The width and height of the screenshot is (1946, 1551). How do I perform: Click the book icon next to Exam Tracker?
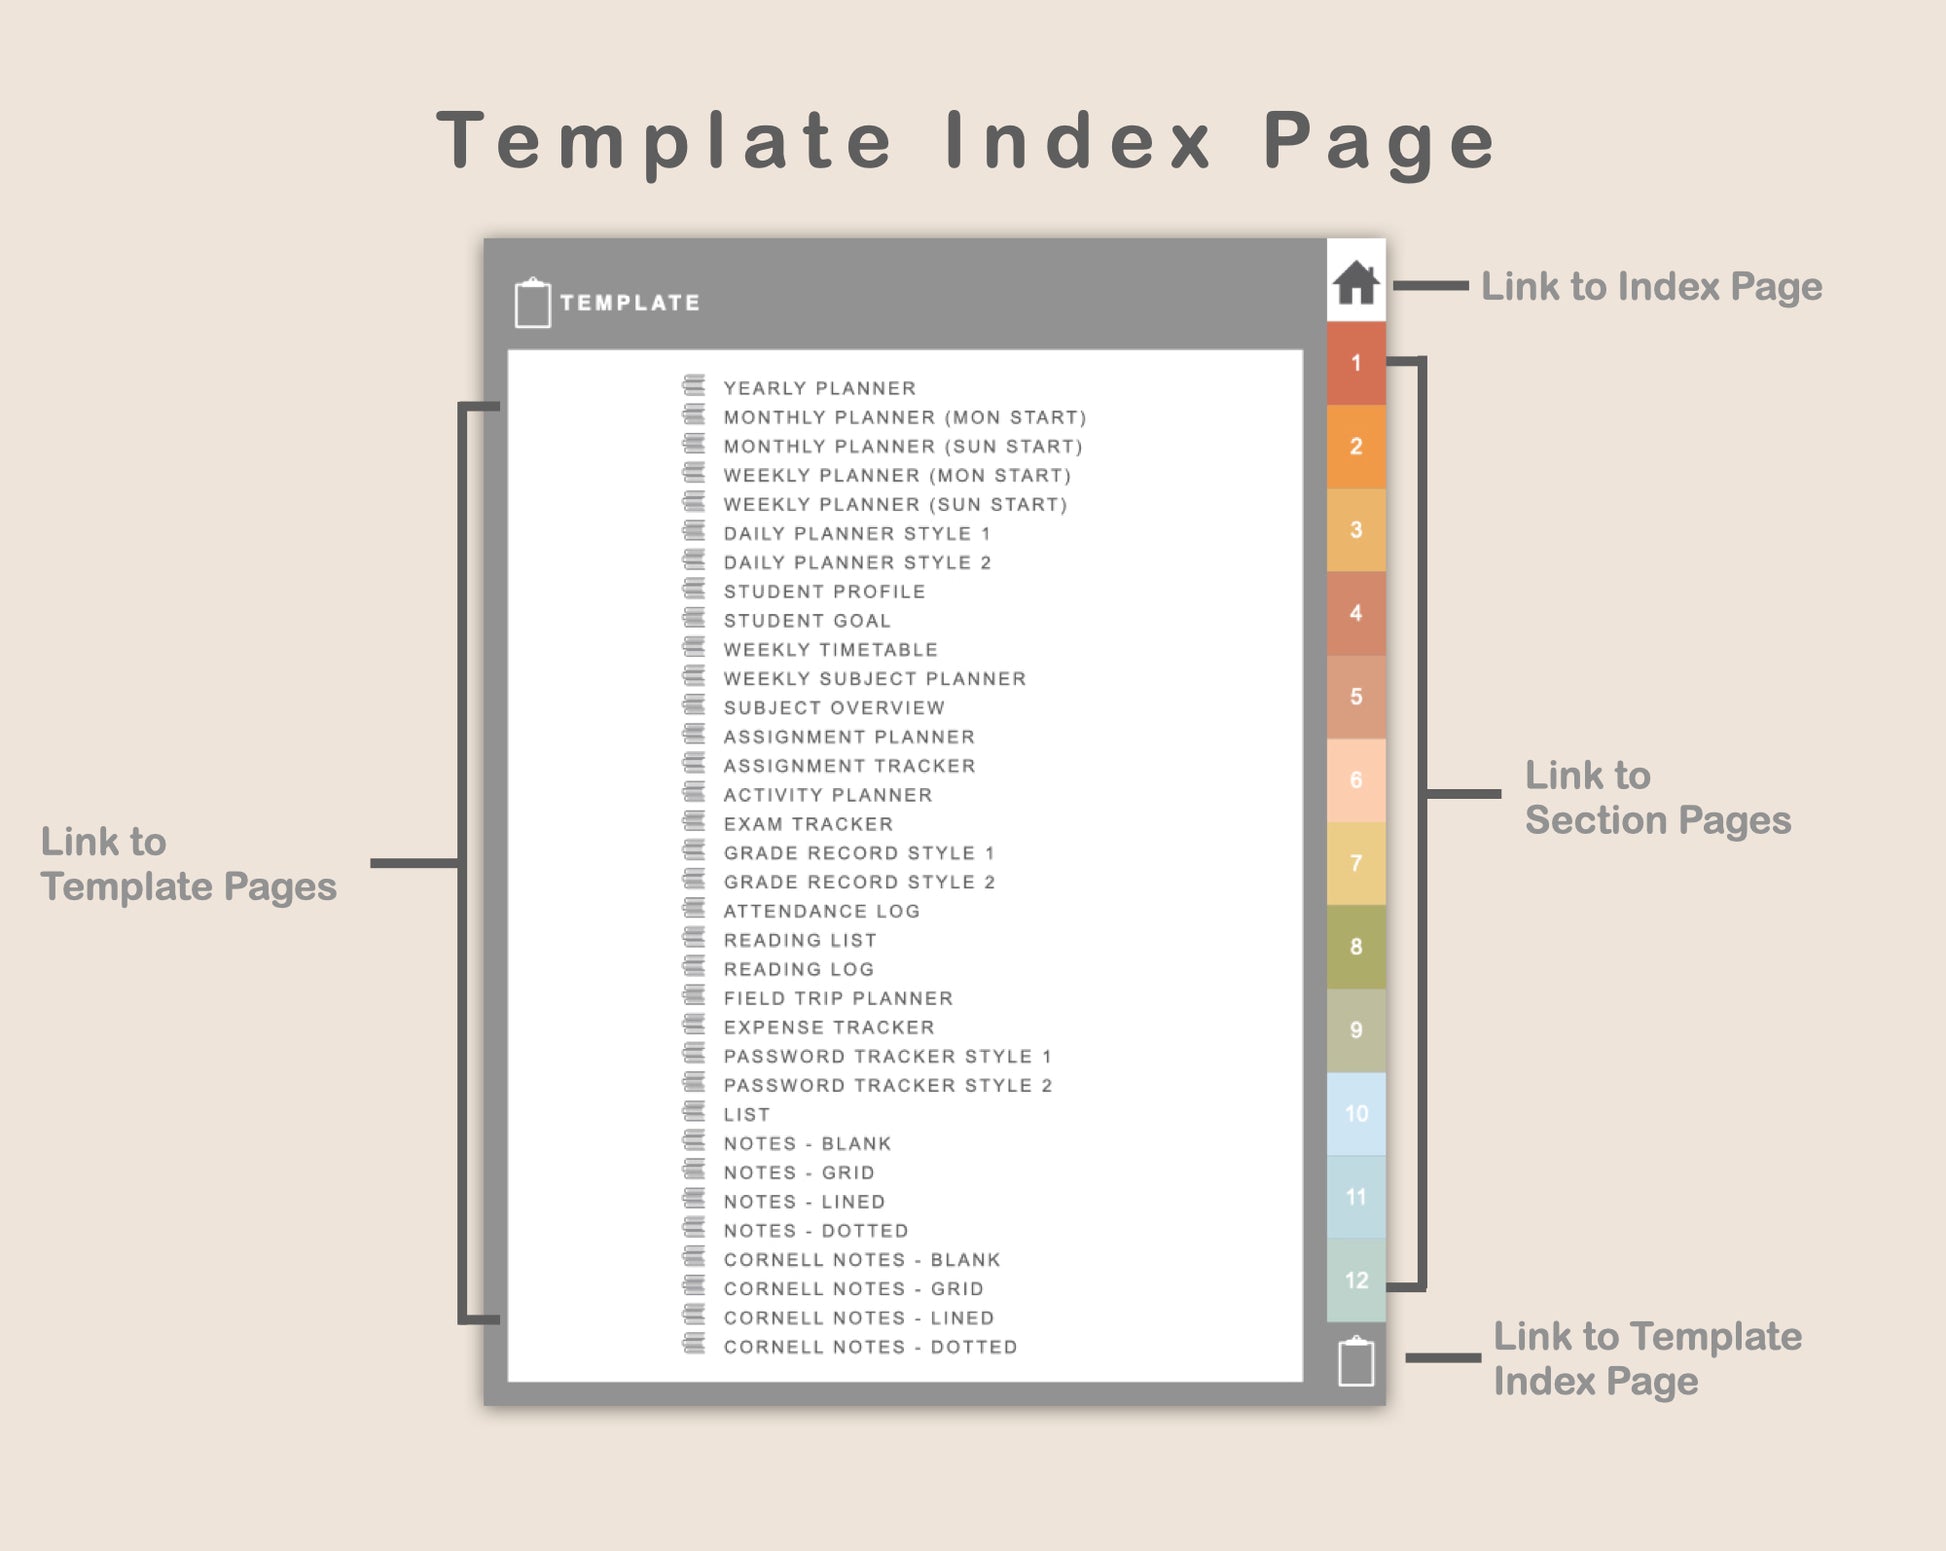tap(693, 822)
